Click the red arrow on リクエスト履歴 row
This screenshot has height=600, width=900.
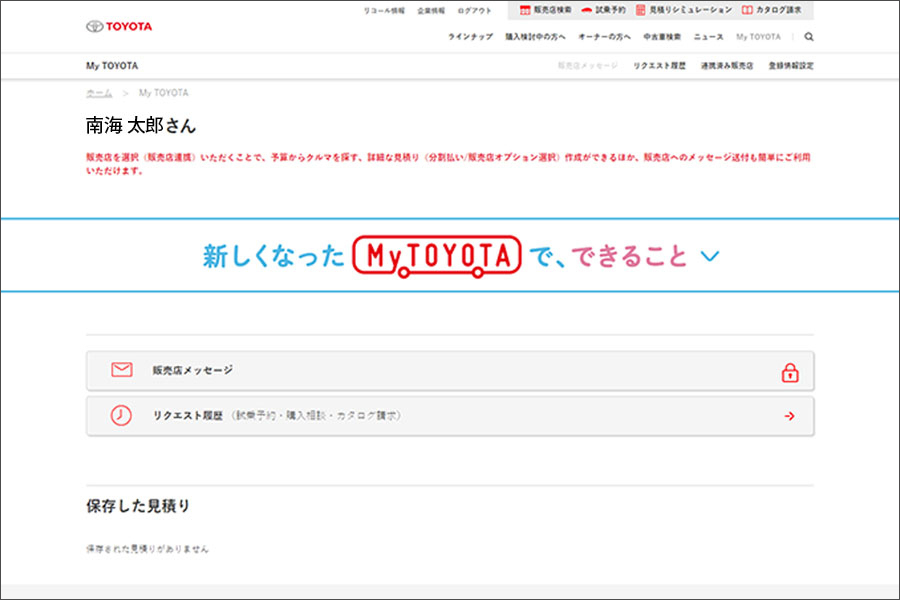789,416
